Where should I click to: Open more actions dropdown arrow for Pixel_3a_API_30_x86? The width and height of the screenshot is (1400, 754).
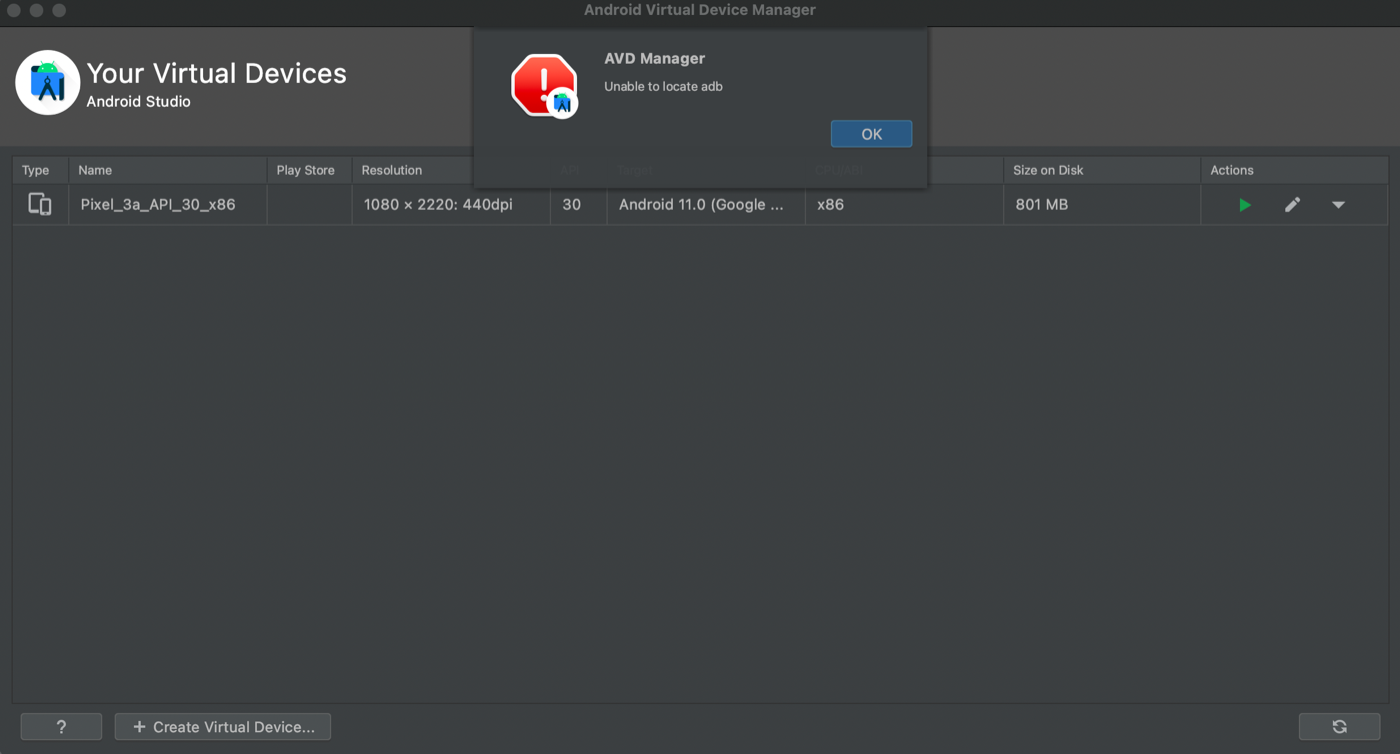point(1338,205)
